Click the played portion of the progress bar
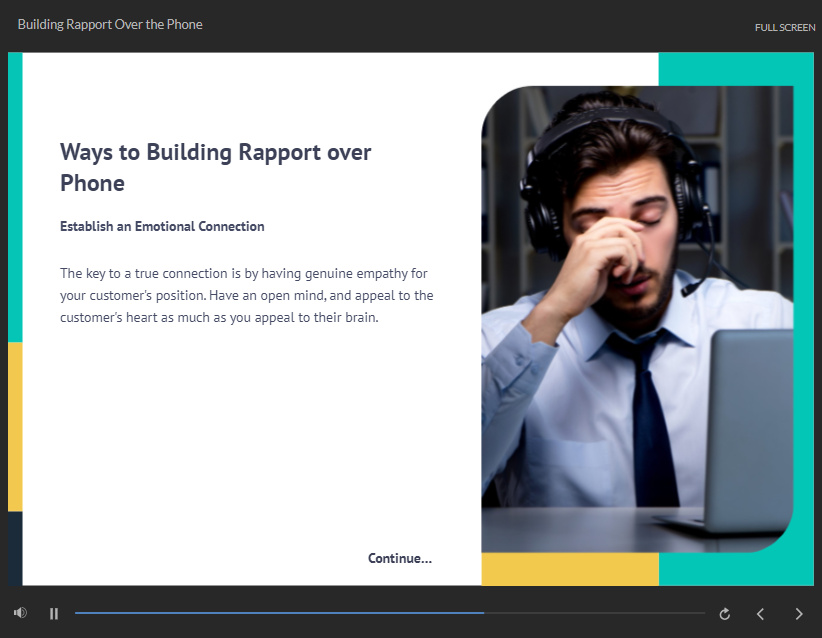822x638 pixels. (x=280, y=613)
